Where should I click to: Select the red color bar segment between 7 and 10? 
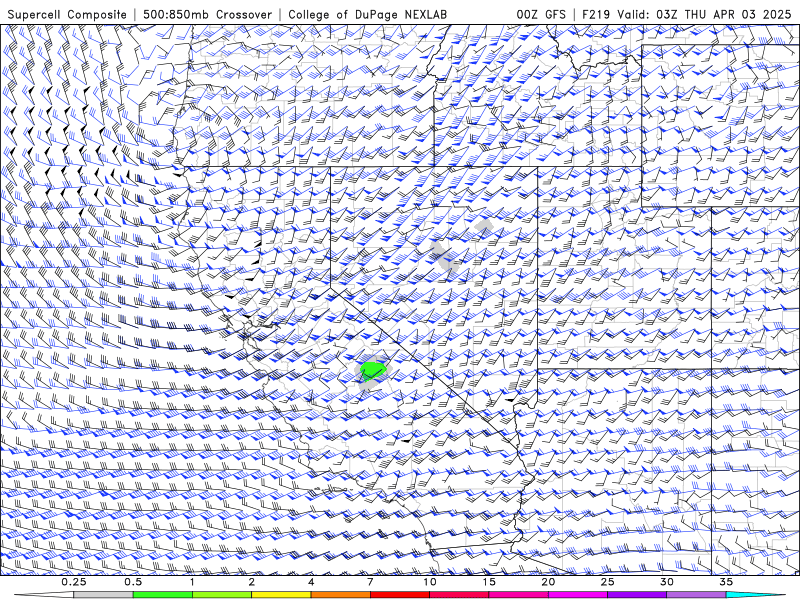[399, 595]
